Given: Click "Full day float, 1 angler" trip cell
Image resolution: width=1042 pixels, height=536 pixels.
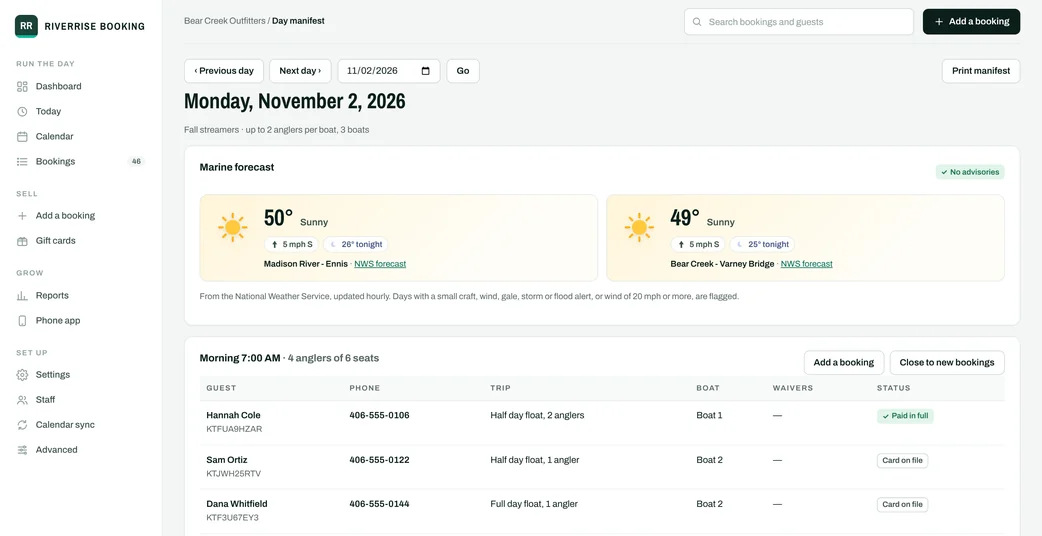Looking at the screenshot, I should pyautogui.click(x=534, y=504).
